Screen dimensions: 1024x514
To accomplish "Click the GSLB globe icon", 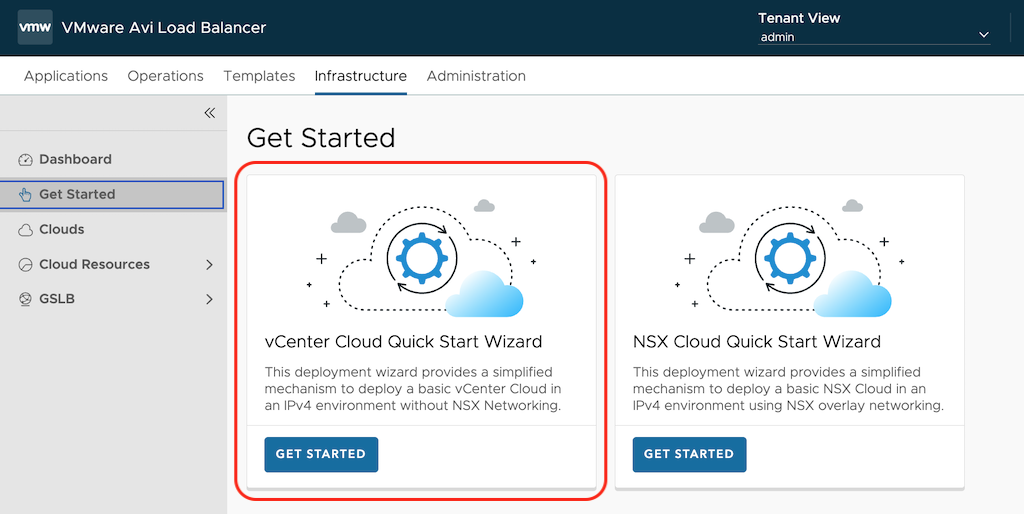I will pyautogui.click(x=25, y=299).
